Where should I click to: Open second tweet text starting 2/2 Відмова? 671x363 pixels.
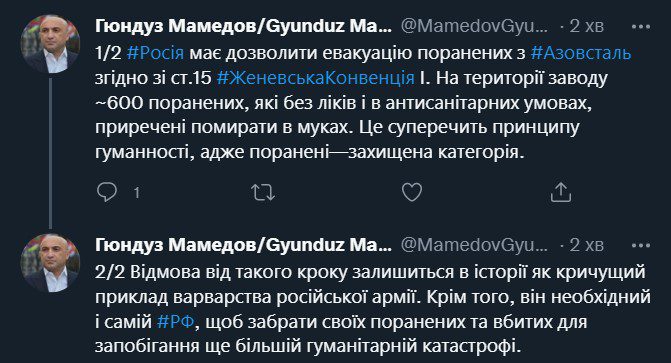[x=373, y=309]
